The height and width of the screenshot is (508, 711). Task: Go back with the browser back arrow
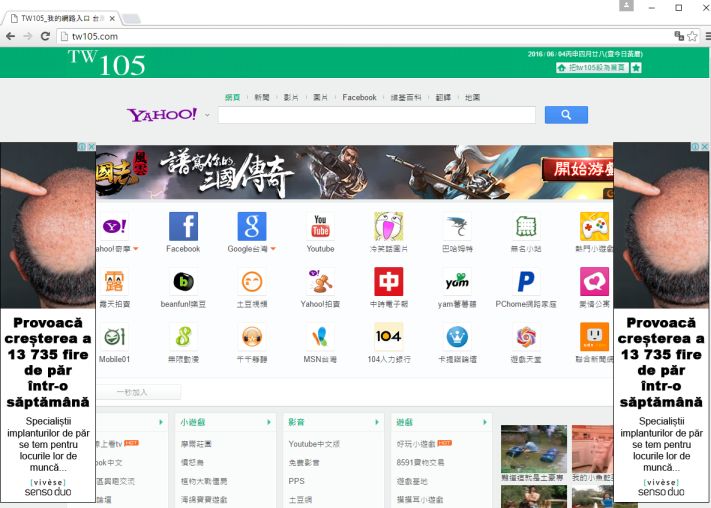tap(10, 36)
